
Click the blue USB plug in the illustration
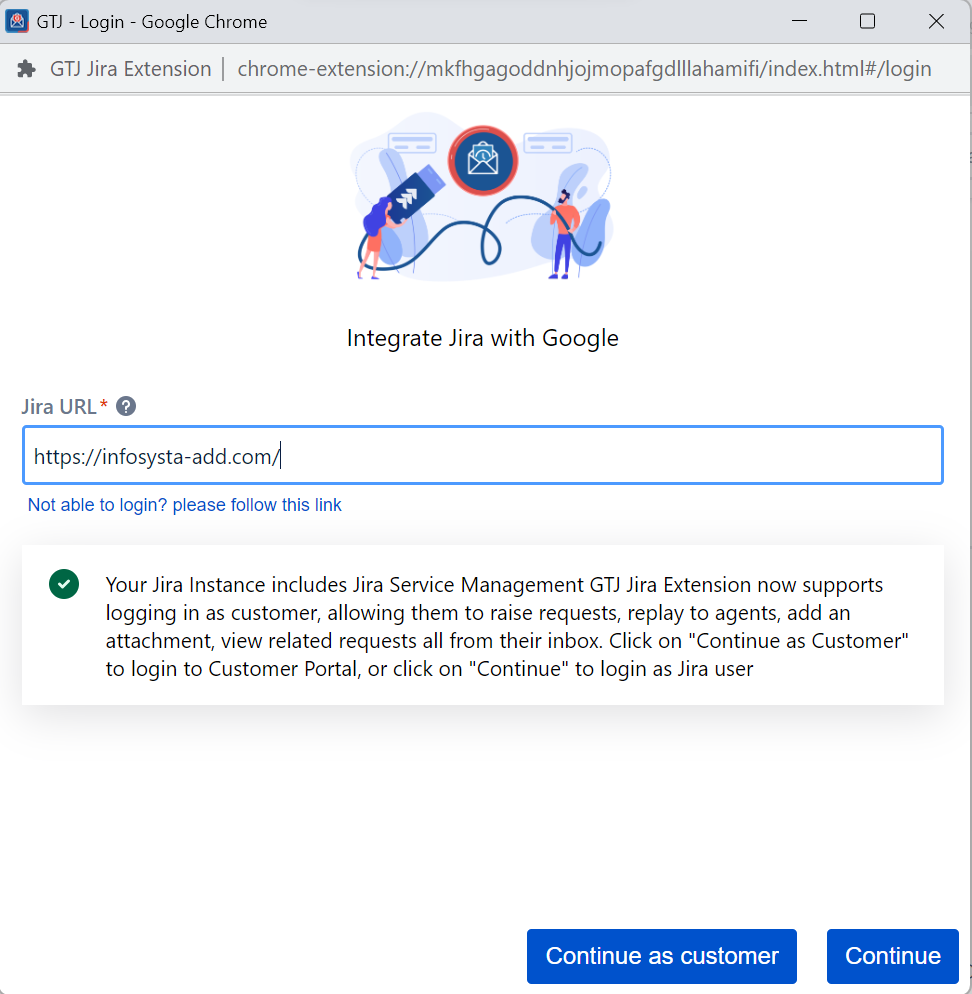tap(410, 193)
